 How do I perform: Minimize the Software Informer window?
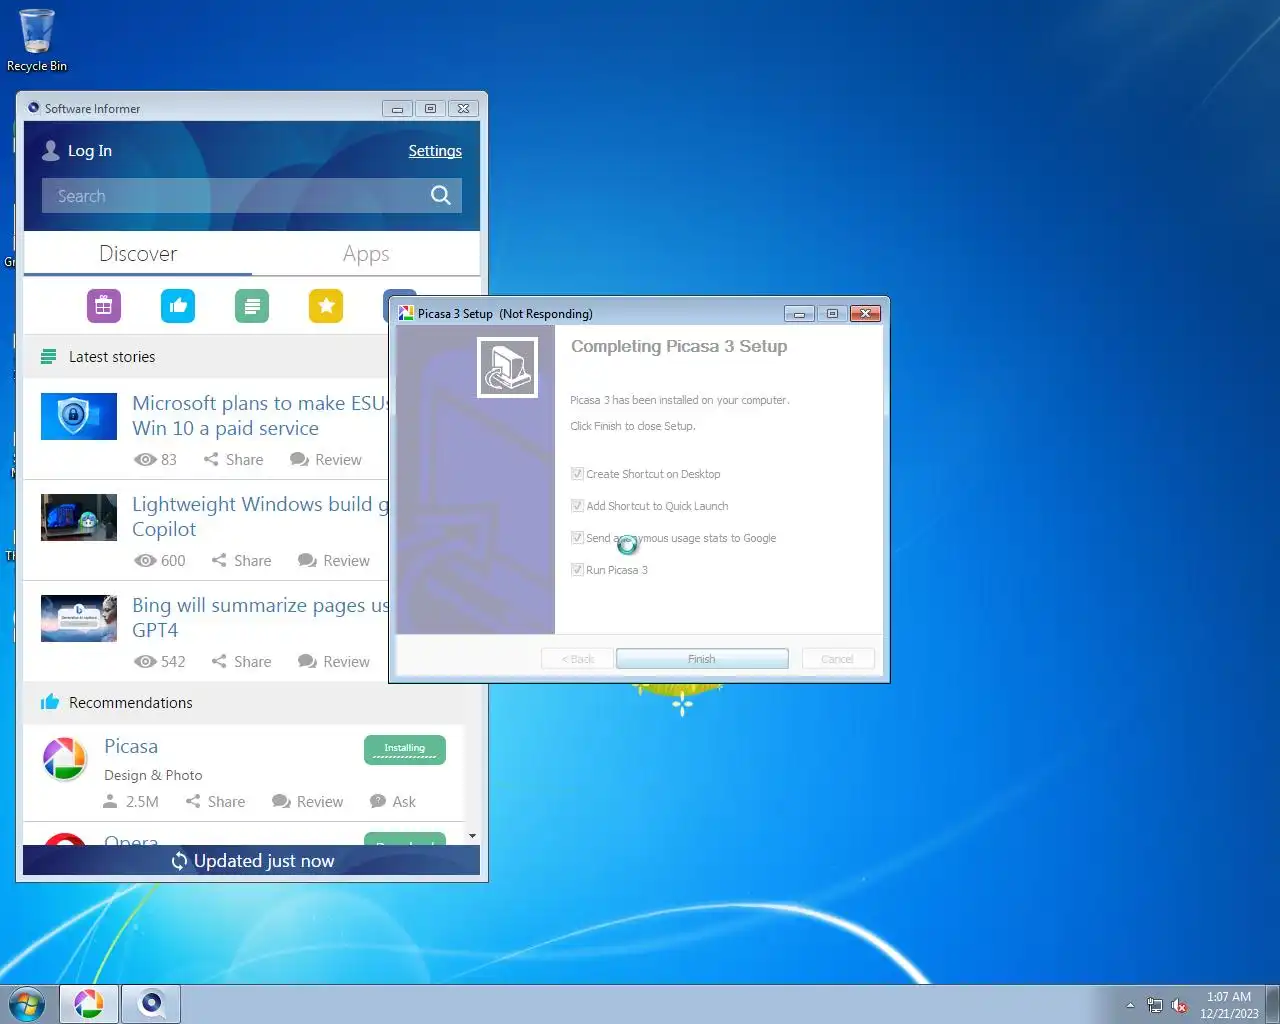click(x=397, y=109)
